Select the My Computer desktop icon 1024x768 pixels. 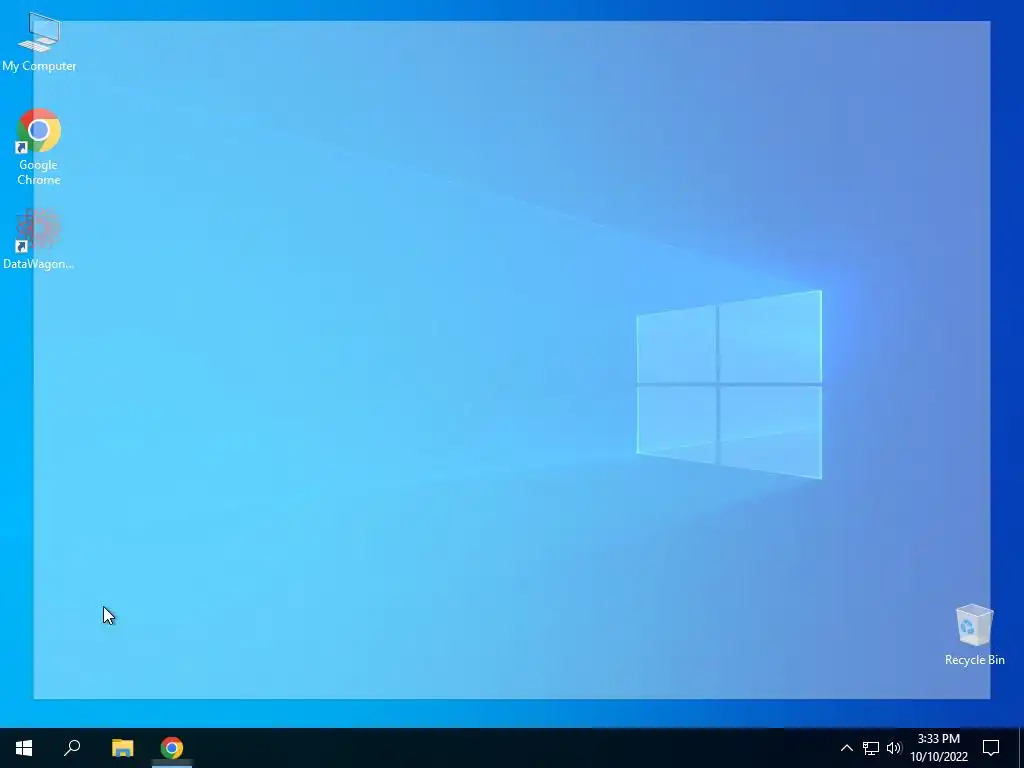coord(39,42)
